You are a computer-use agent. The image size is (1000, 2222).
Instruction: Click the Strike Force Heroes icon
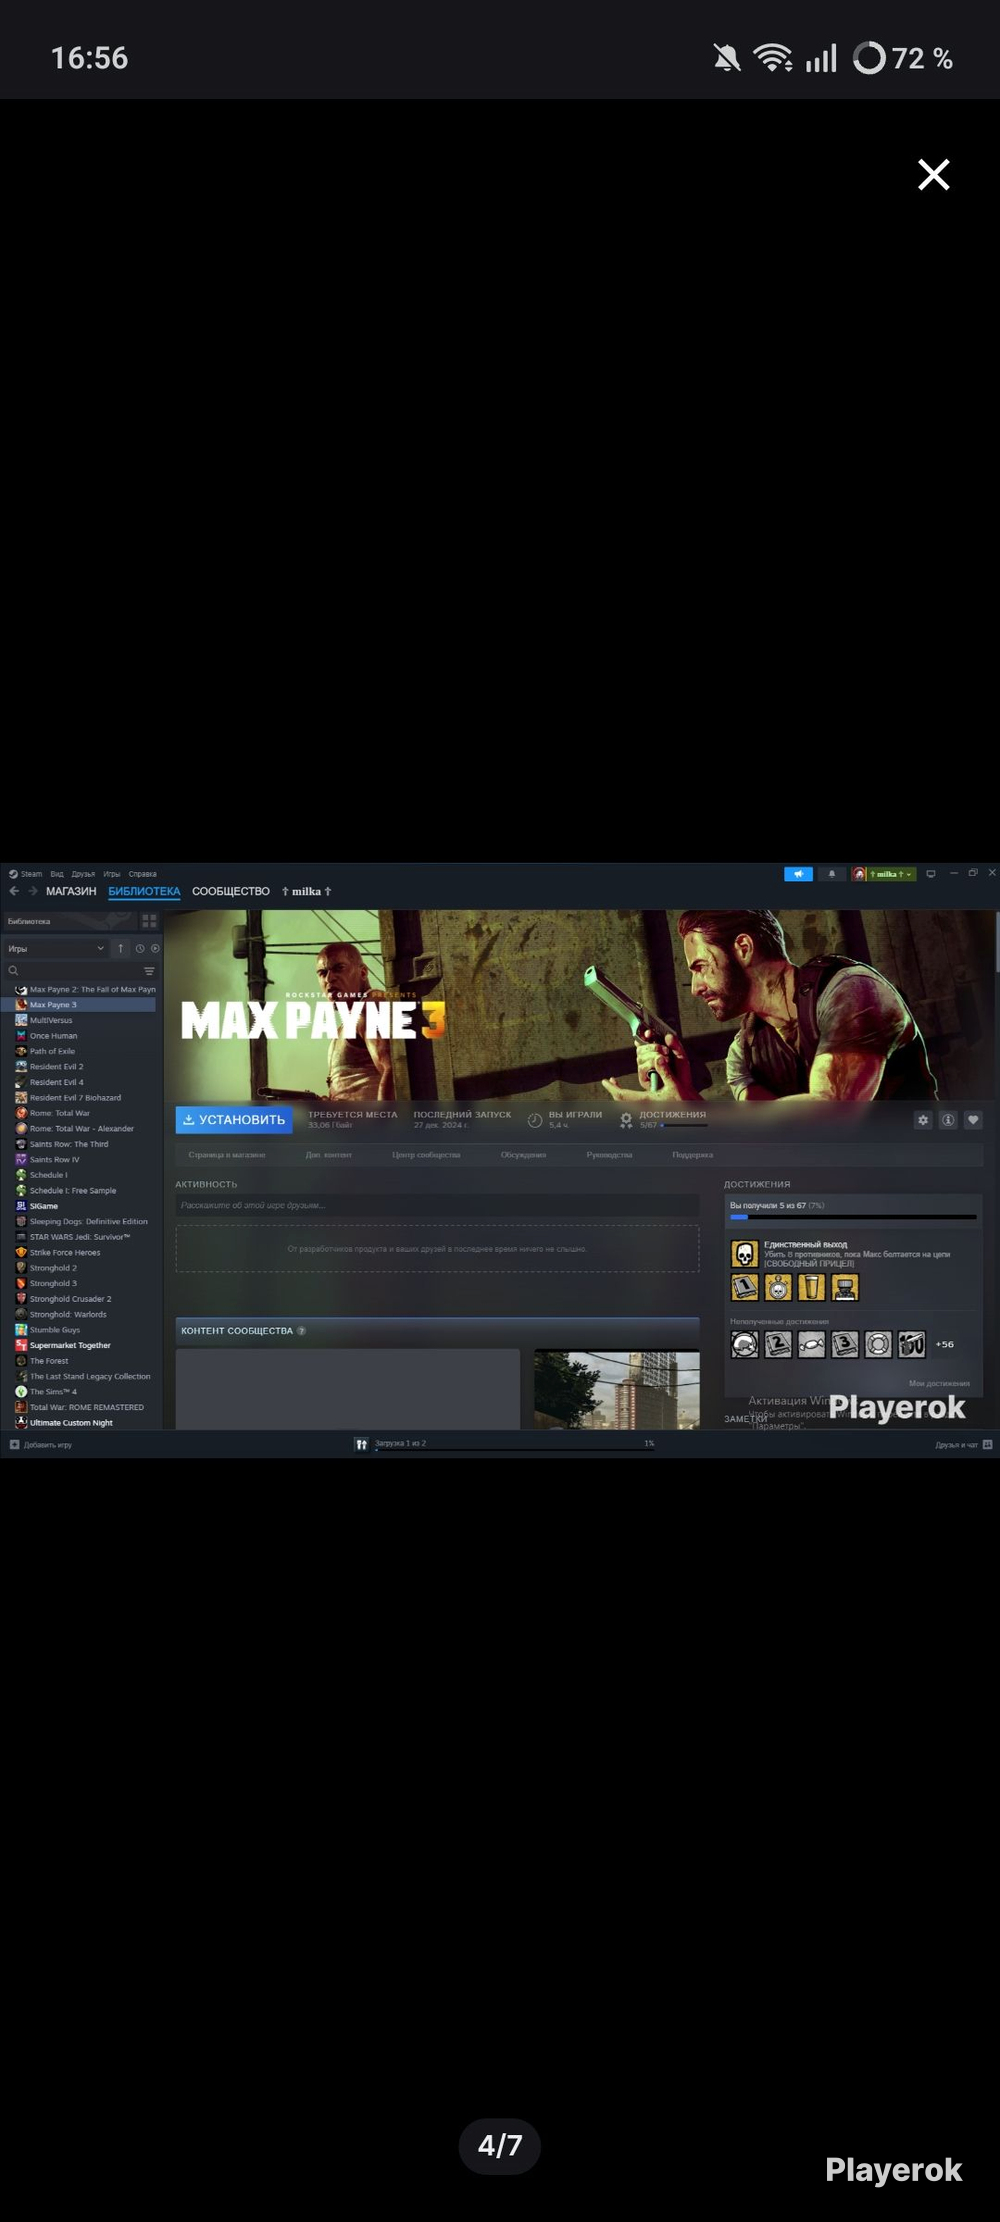point(21,1253)
